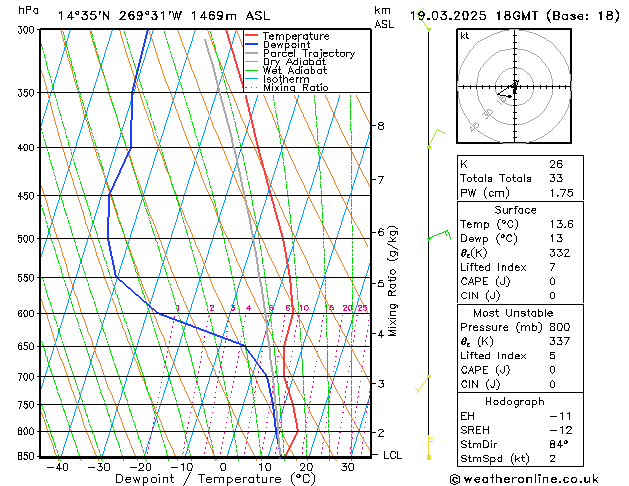The height and width of the screenshot is (486, 629).
Task: Click the 8 km altitude tick label
Action: pos(381,126)
